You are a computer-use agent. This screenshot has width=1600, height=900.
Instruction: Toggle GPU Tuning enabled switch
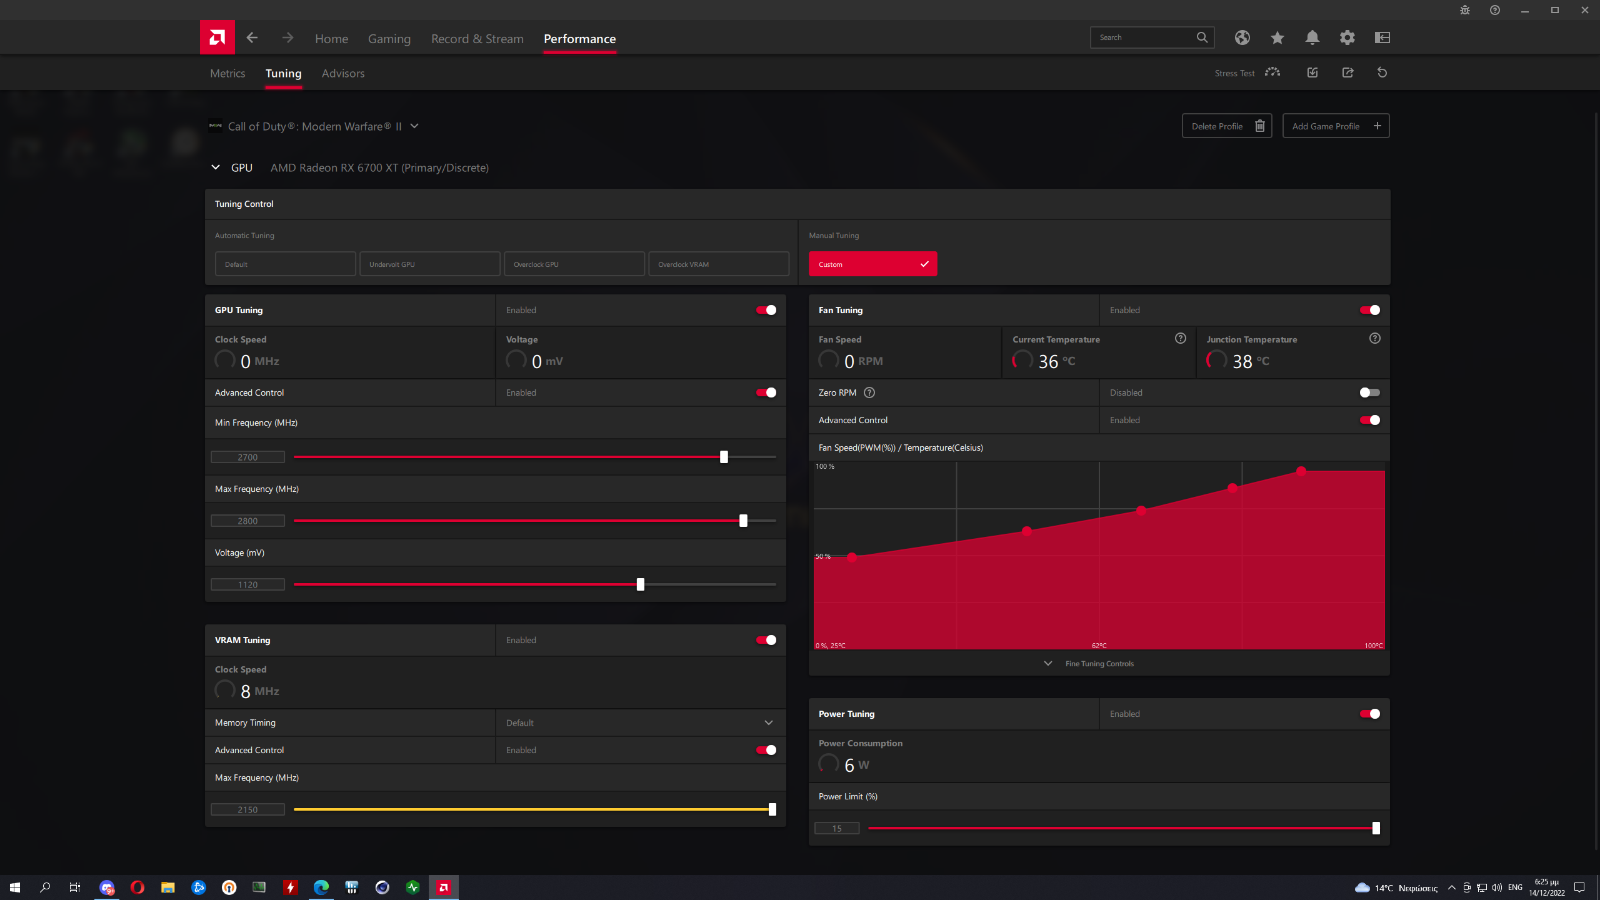766,310
